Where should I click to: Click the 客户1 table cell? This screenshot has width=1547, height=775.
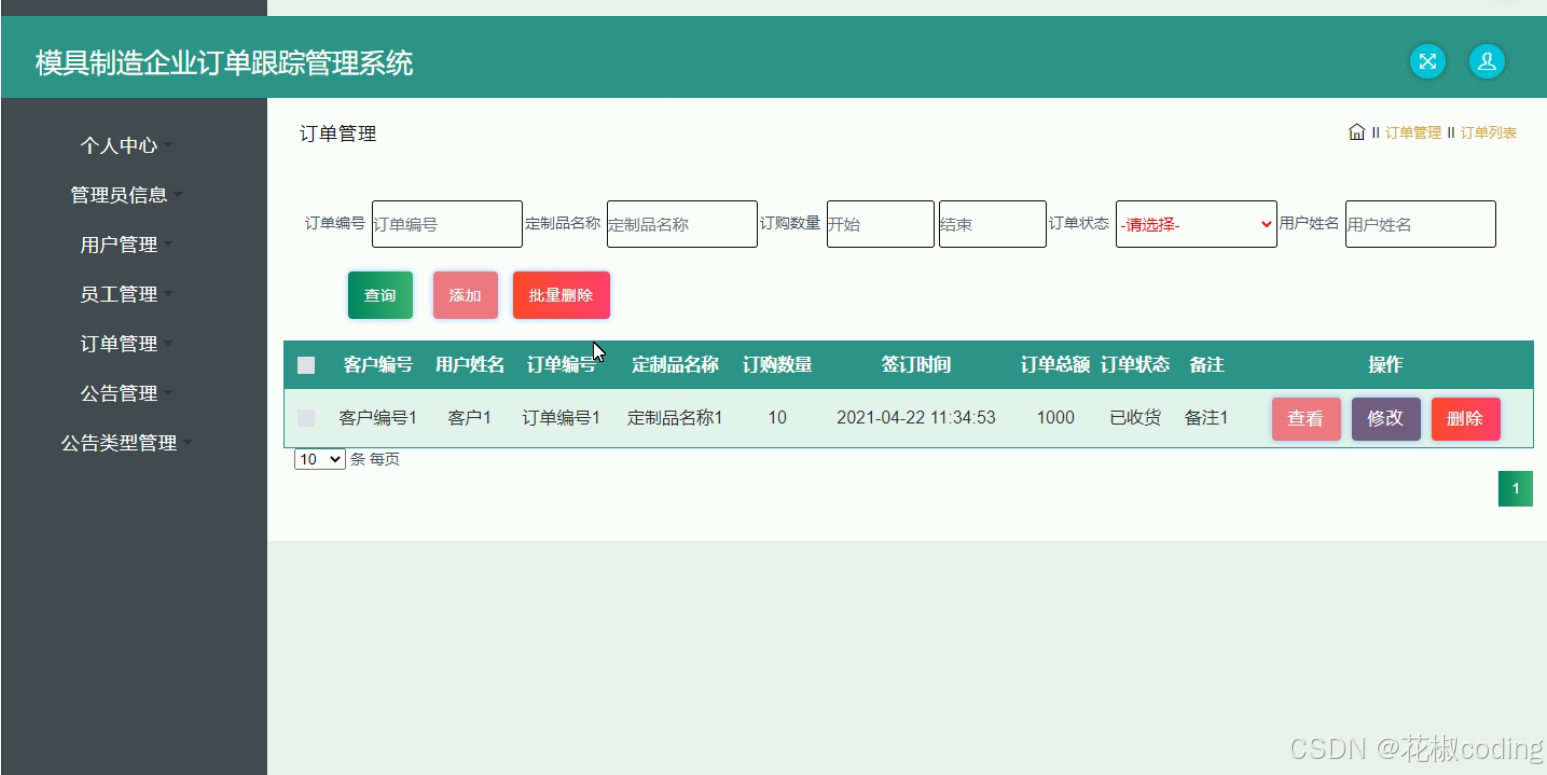(x=470, y=418)
